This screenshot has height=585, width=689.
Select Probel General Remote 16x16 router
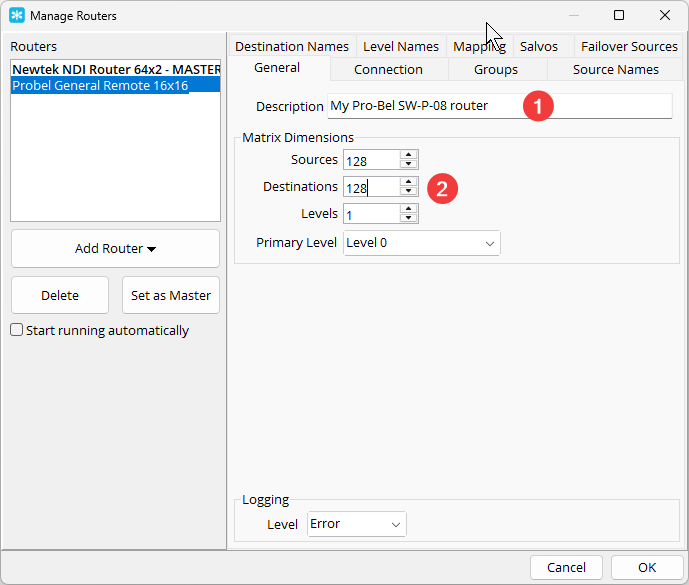(116, 85)
